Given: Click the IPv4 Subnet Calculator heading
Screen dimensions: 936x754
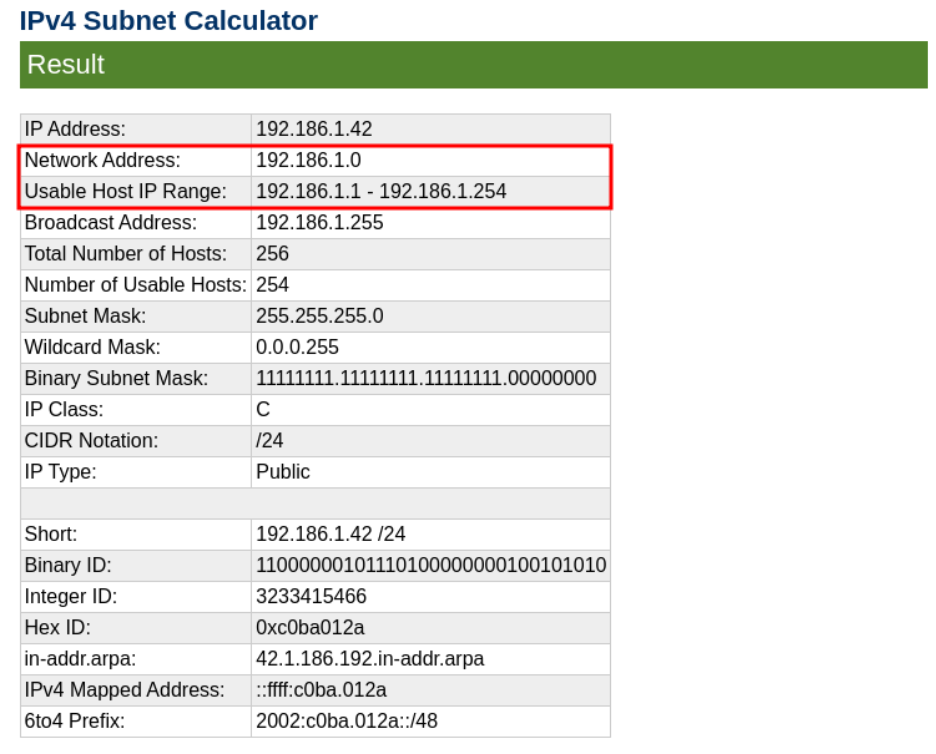Looking at the screenshot, I should [168, 20].
